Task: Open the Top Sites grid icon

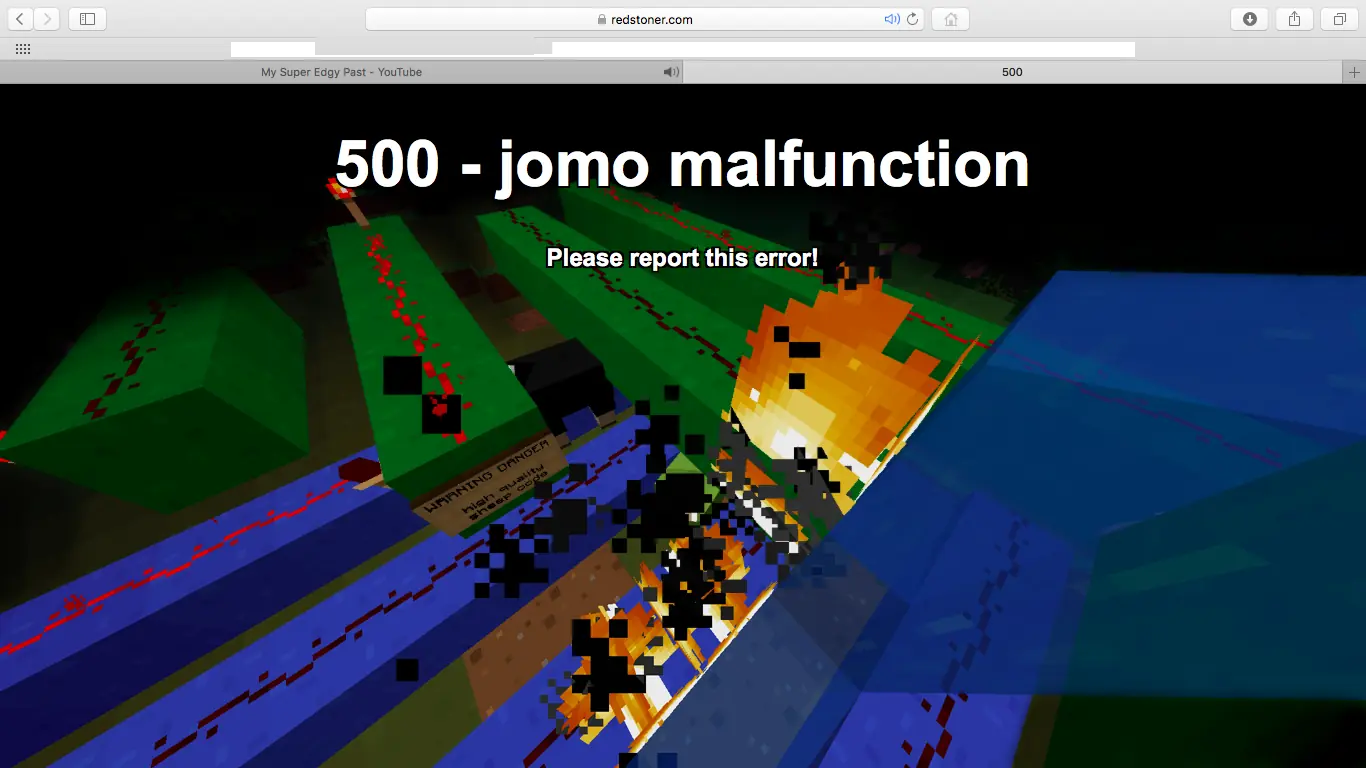Action: coord(23,49)
